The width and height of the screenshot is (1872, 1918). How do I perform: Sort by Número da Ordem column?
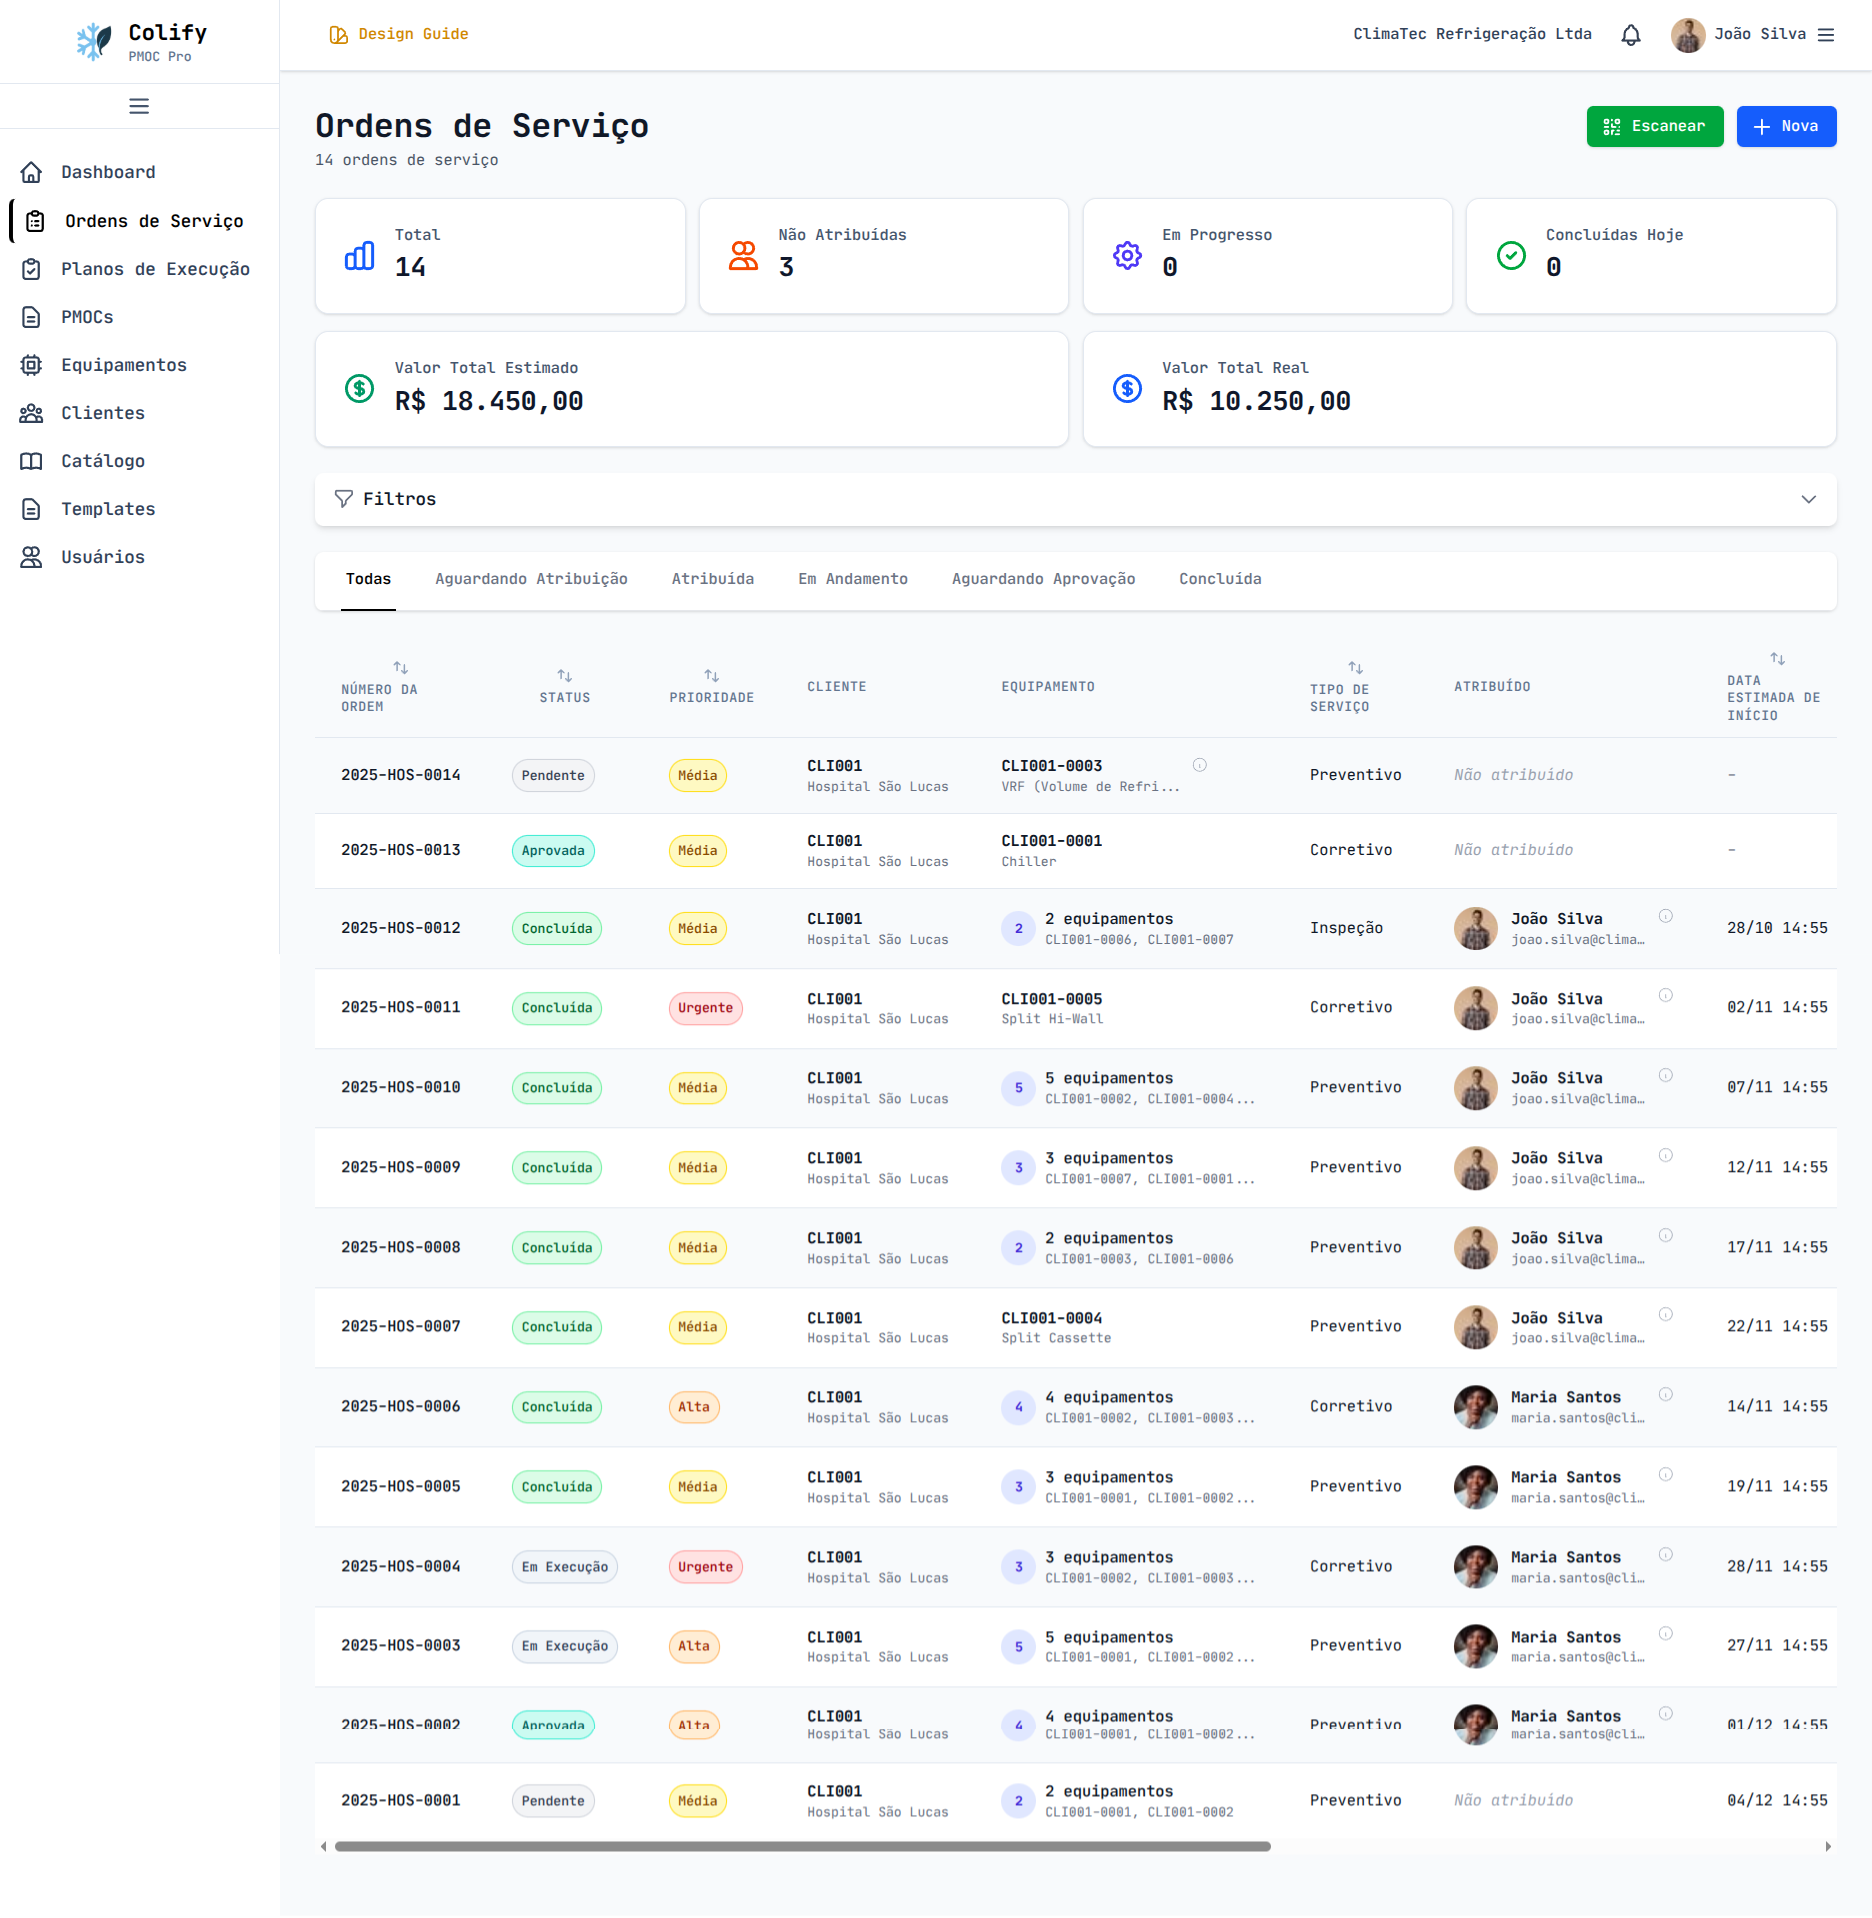pos(400,668)
